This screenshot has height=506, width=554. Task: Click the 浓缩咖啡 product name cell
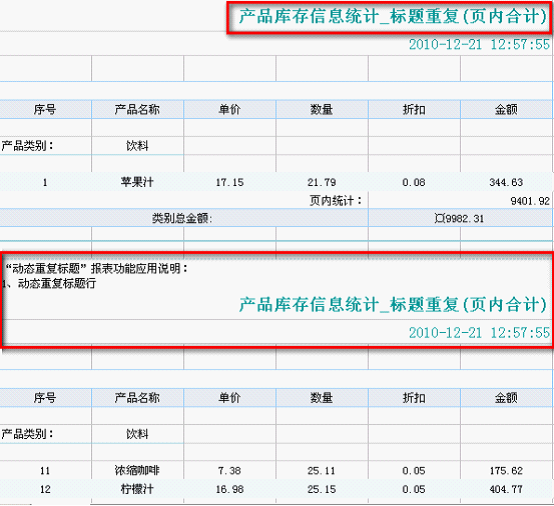pyautogui.click(x=137, y=470)
